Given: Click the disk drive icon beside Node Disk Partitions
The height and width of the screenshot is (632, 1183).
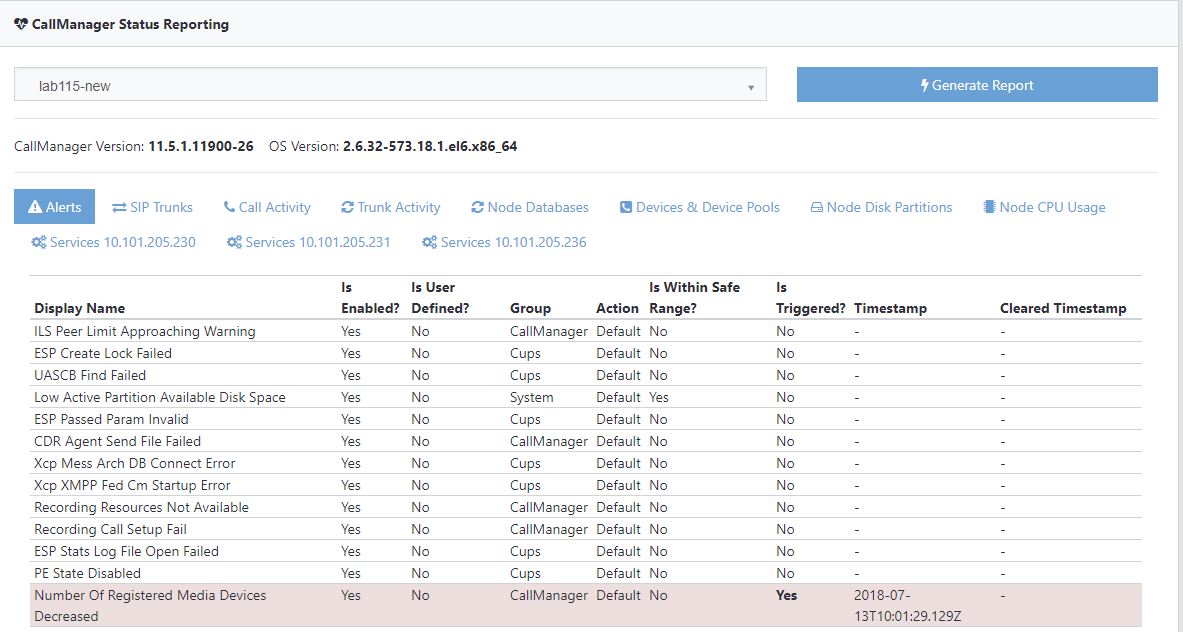Looking at the screenshot, I should [x=816, y=207].
